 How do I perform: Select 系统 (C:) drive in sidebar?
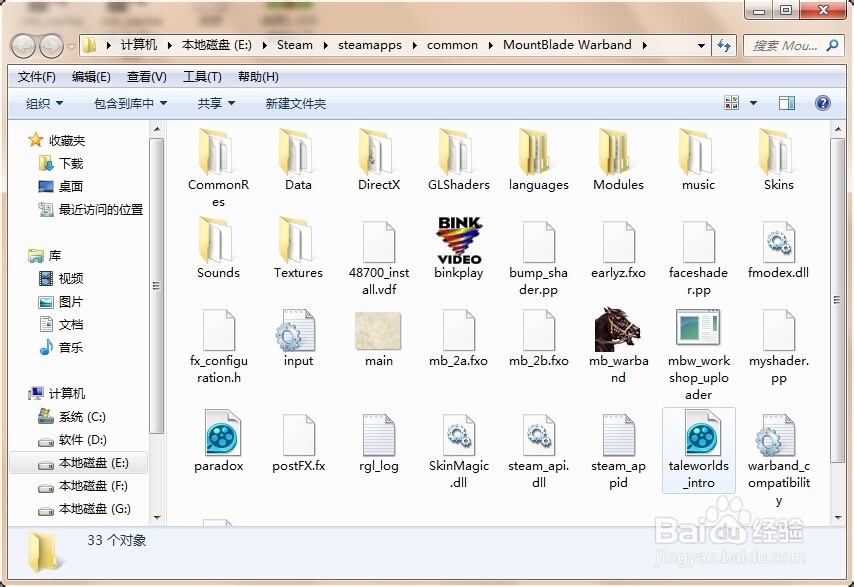point(71,417)
